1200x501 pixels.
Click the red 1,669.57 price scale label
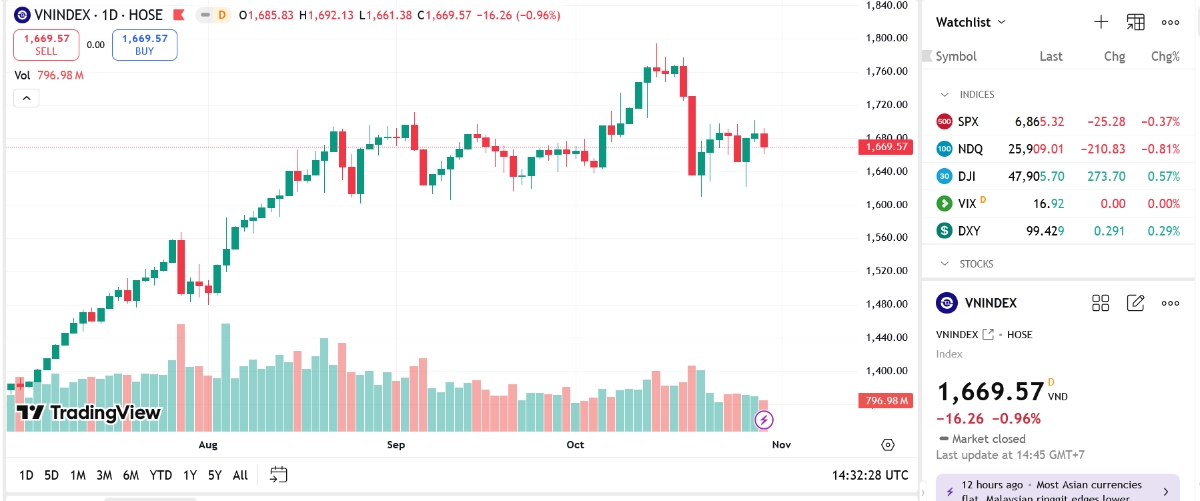coord(886,147)
